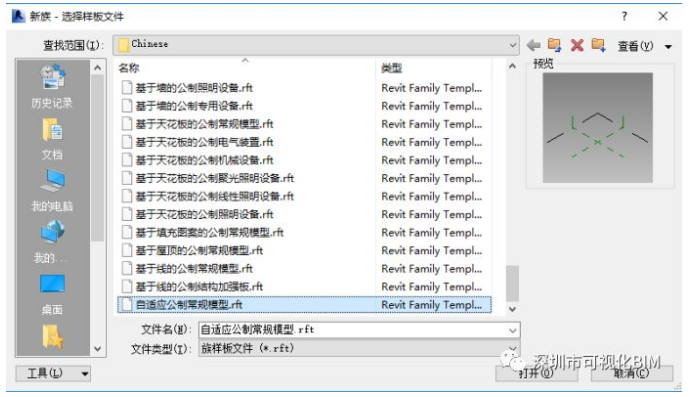The height and width of the screenshot is (397, 689).
Task: Click the 打开(O) open button
Action: [x=536, y=373]
